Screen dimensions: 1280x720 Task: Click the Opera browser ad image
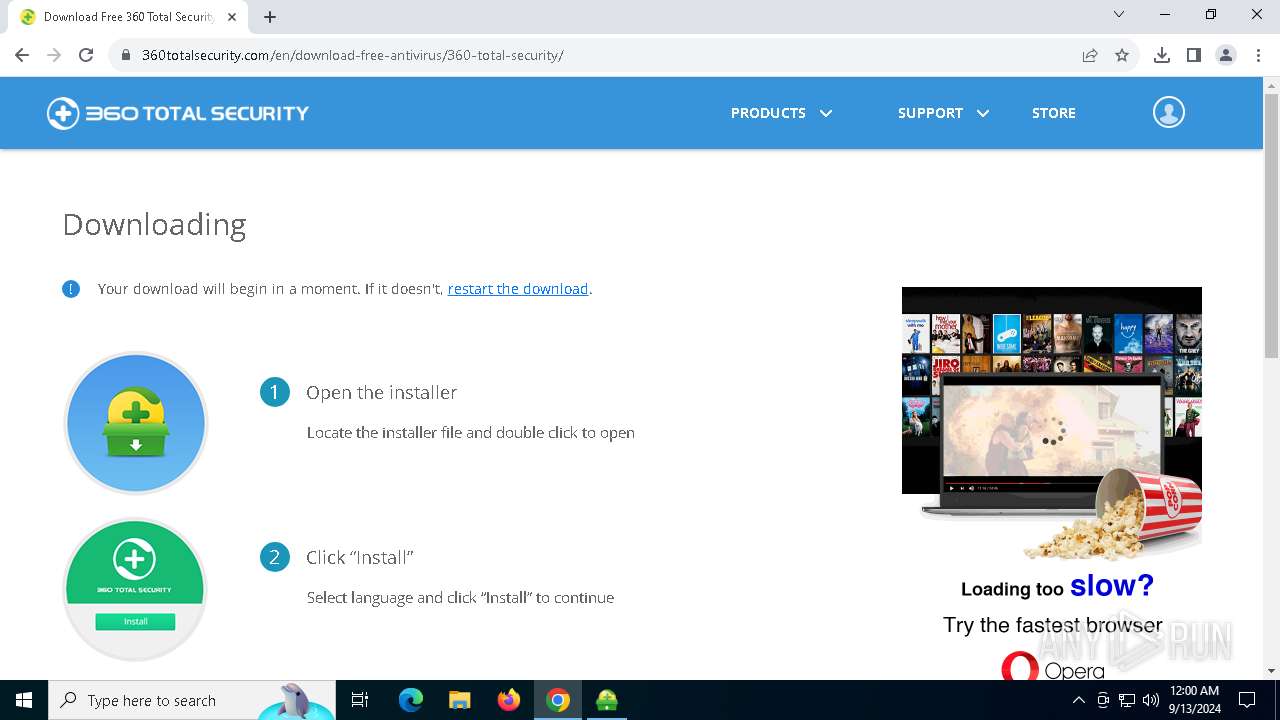(x=1052, y=483)
